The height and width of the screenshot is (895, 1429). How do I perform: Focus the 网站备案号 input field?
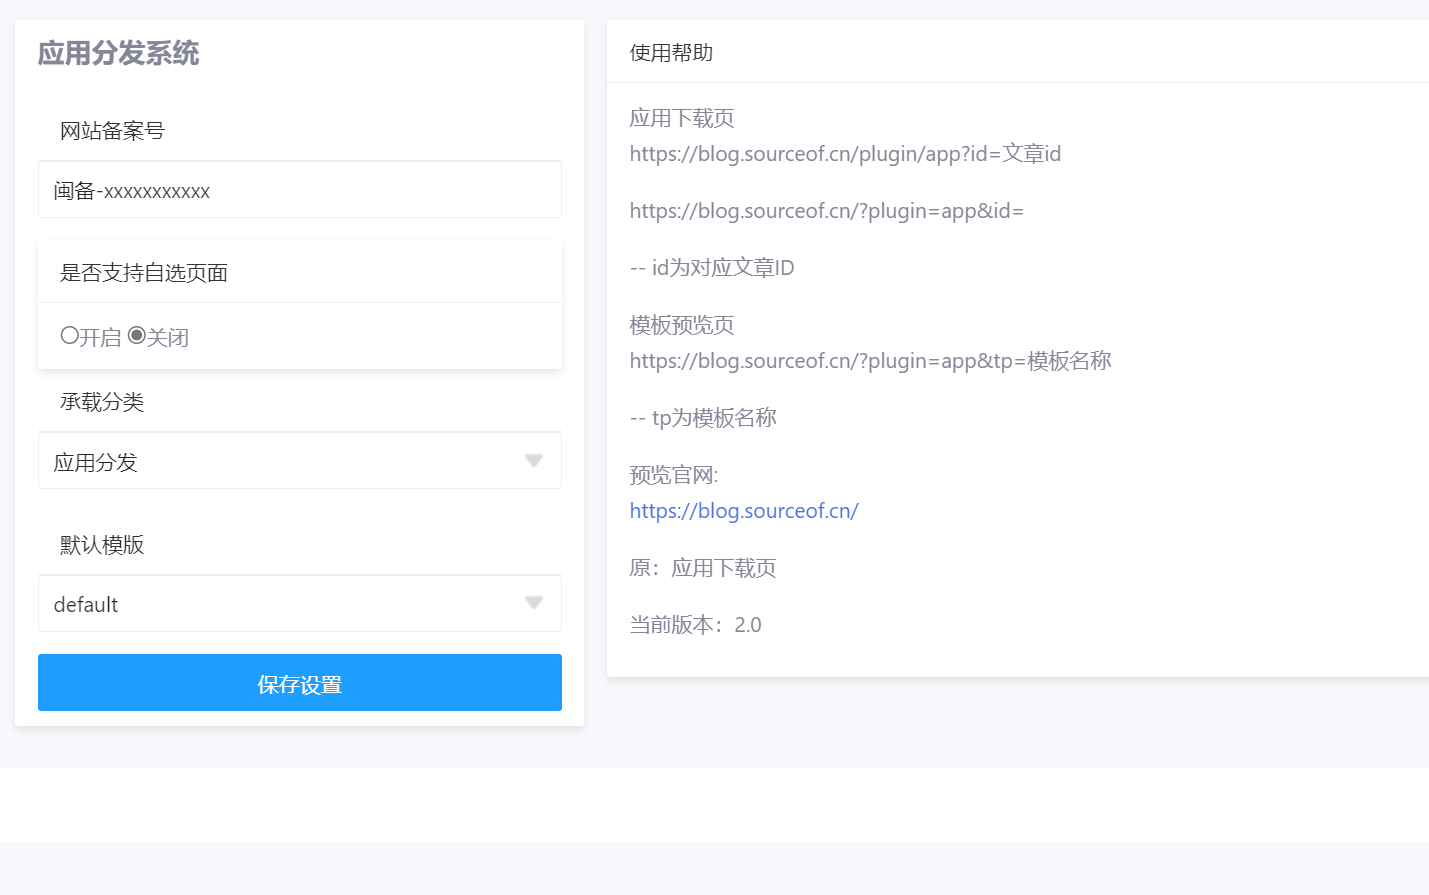point(300,189)
